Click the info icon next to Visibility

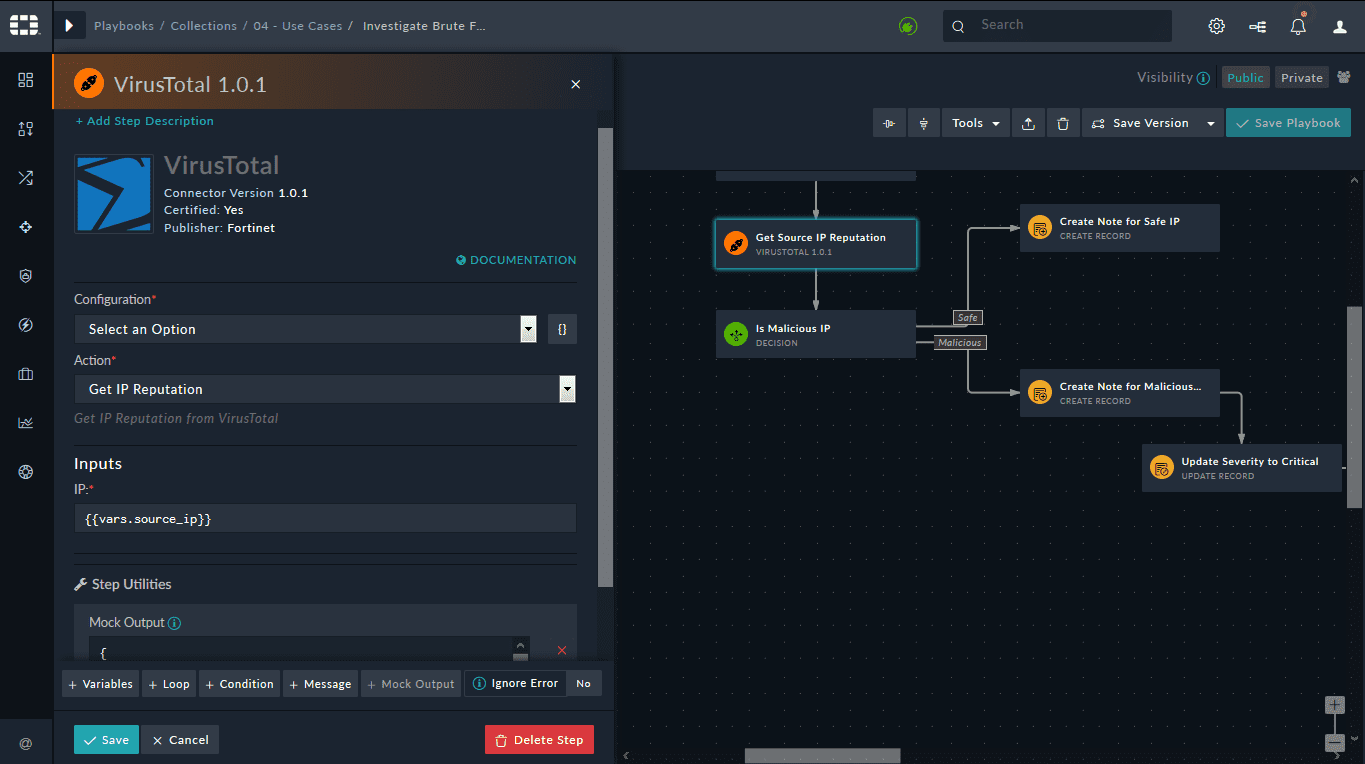click(x=1203, y=78)
